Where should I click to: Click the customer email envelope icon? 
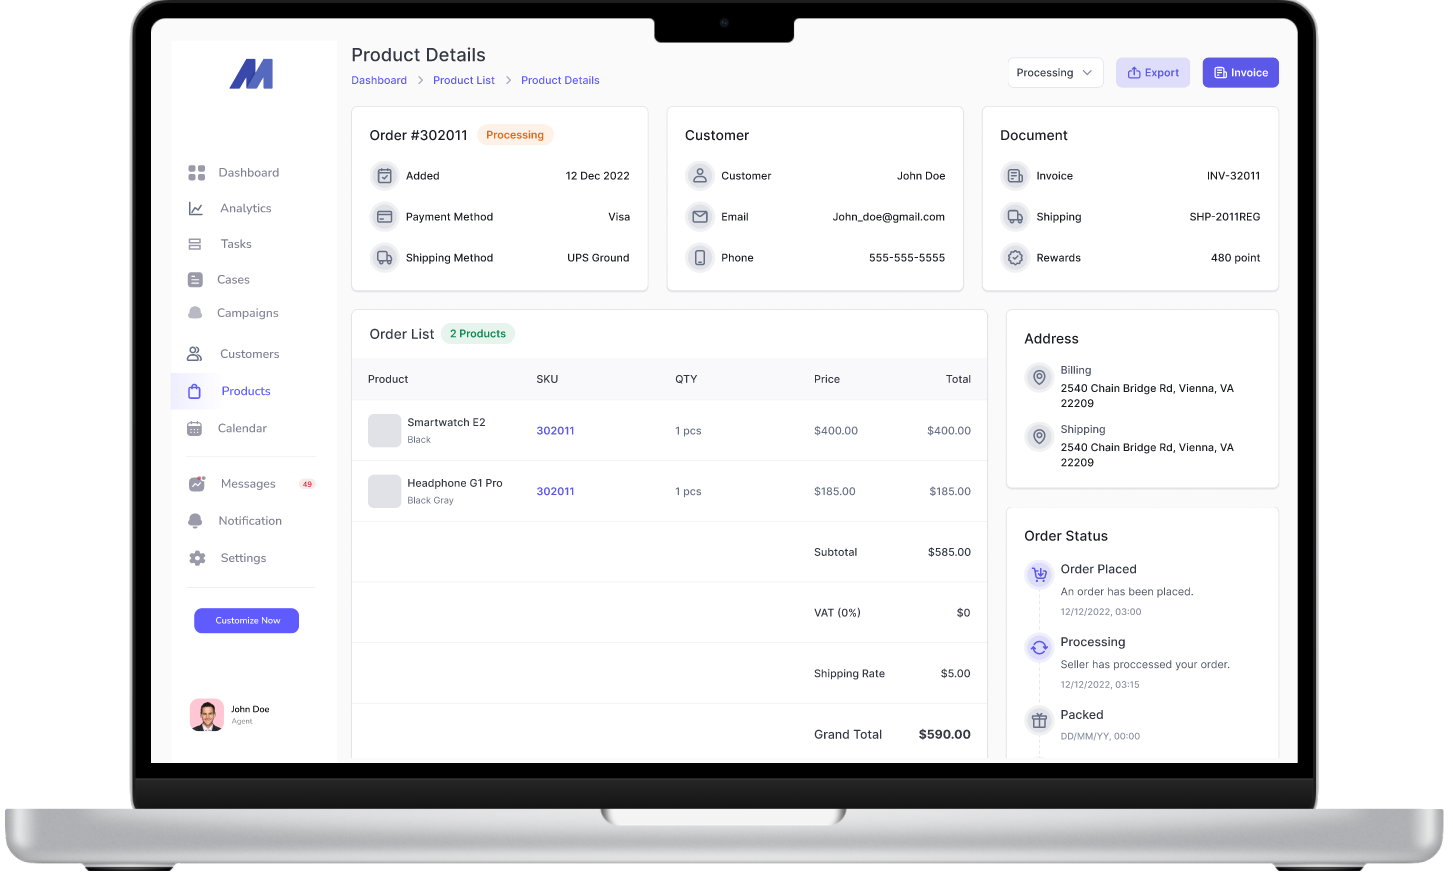700,217
